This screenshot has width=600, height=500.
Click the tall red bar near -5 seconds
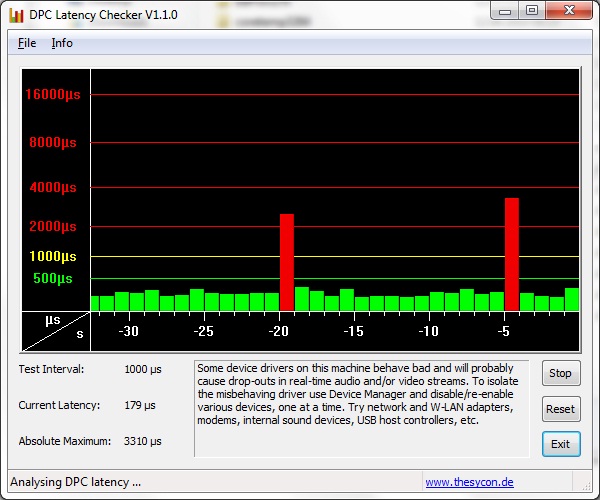tap(512, 254)
